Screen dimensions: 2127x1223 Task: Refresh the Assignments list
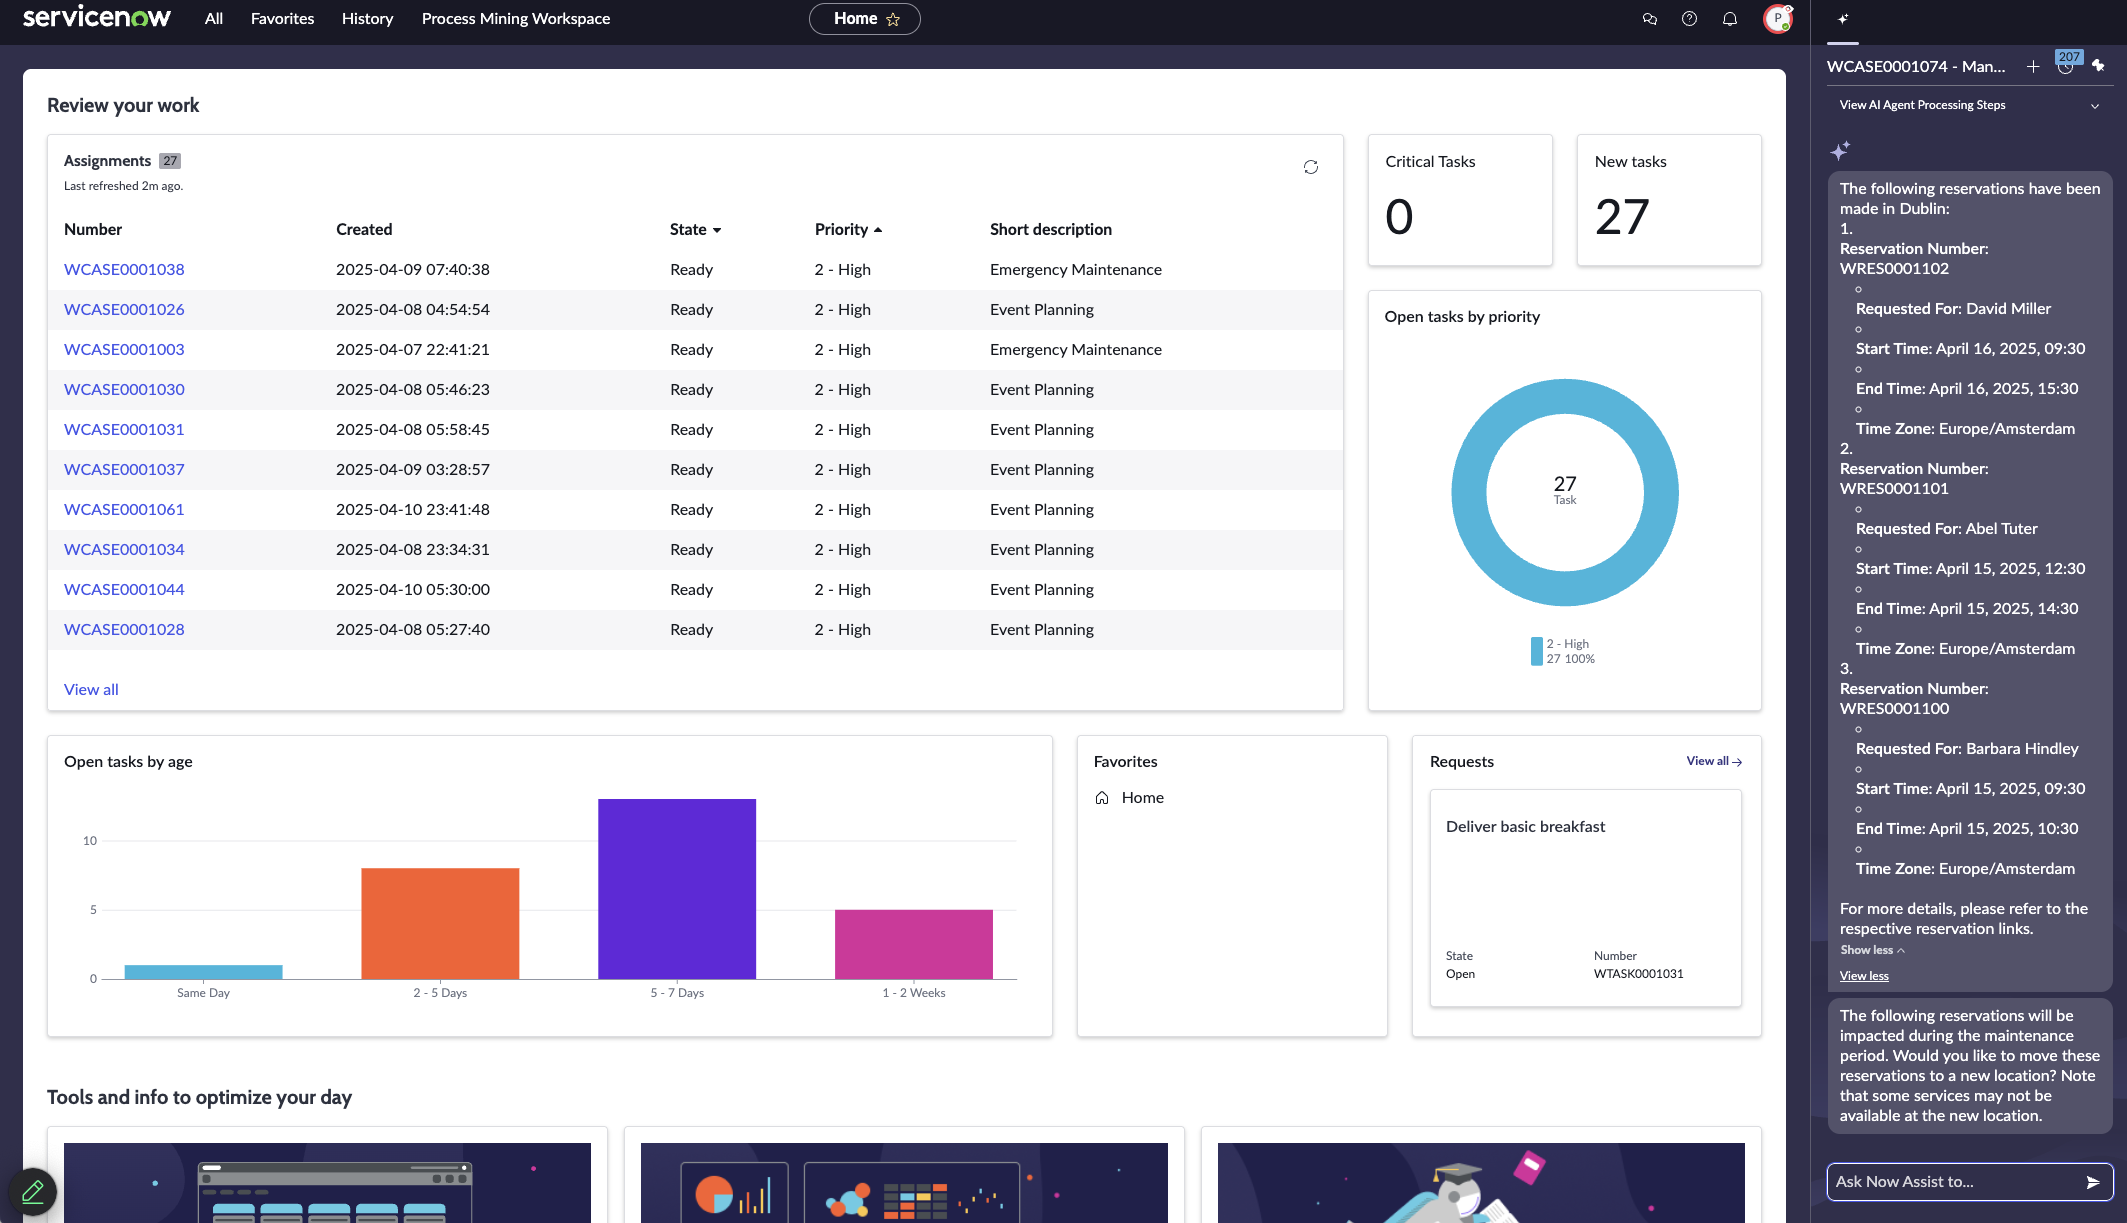pyautogui.click(x=1310, y=167)
